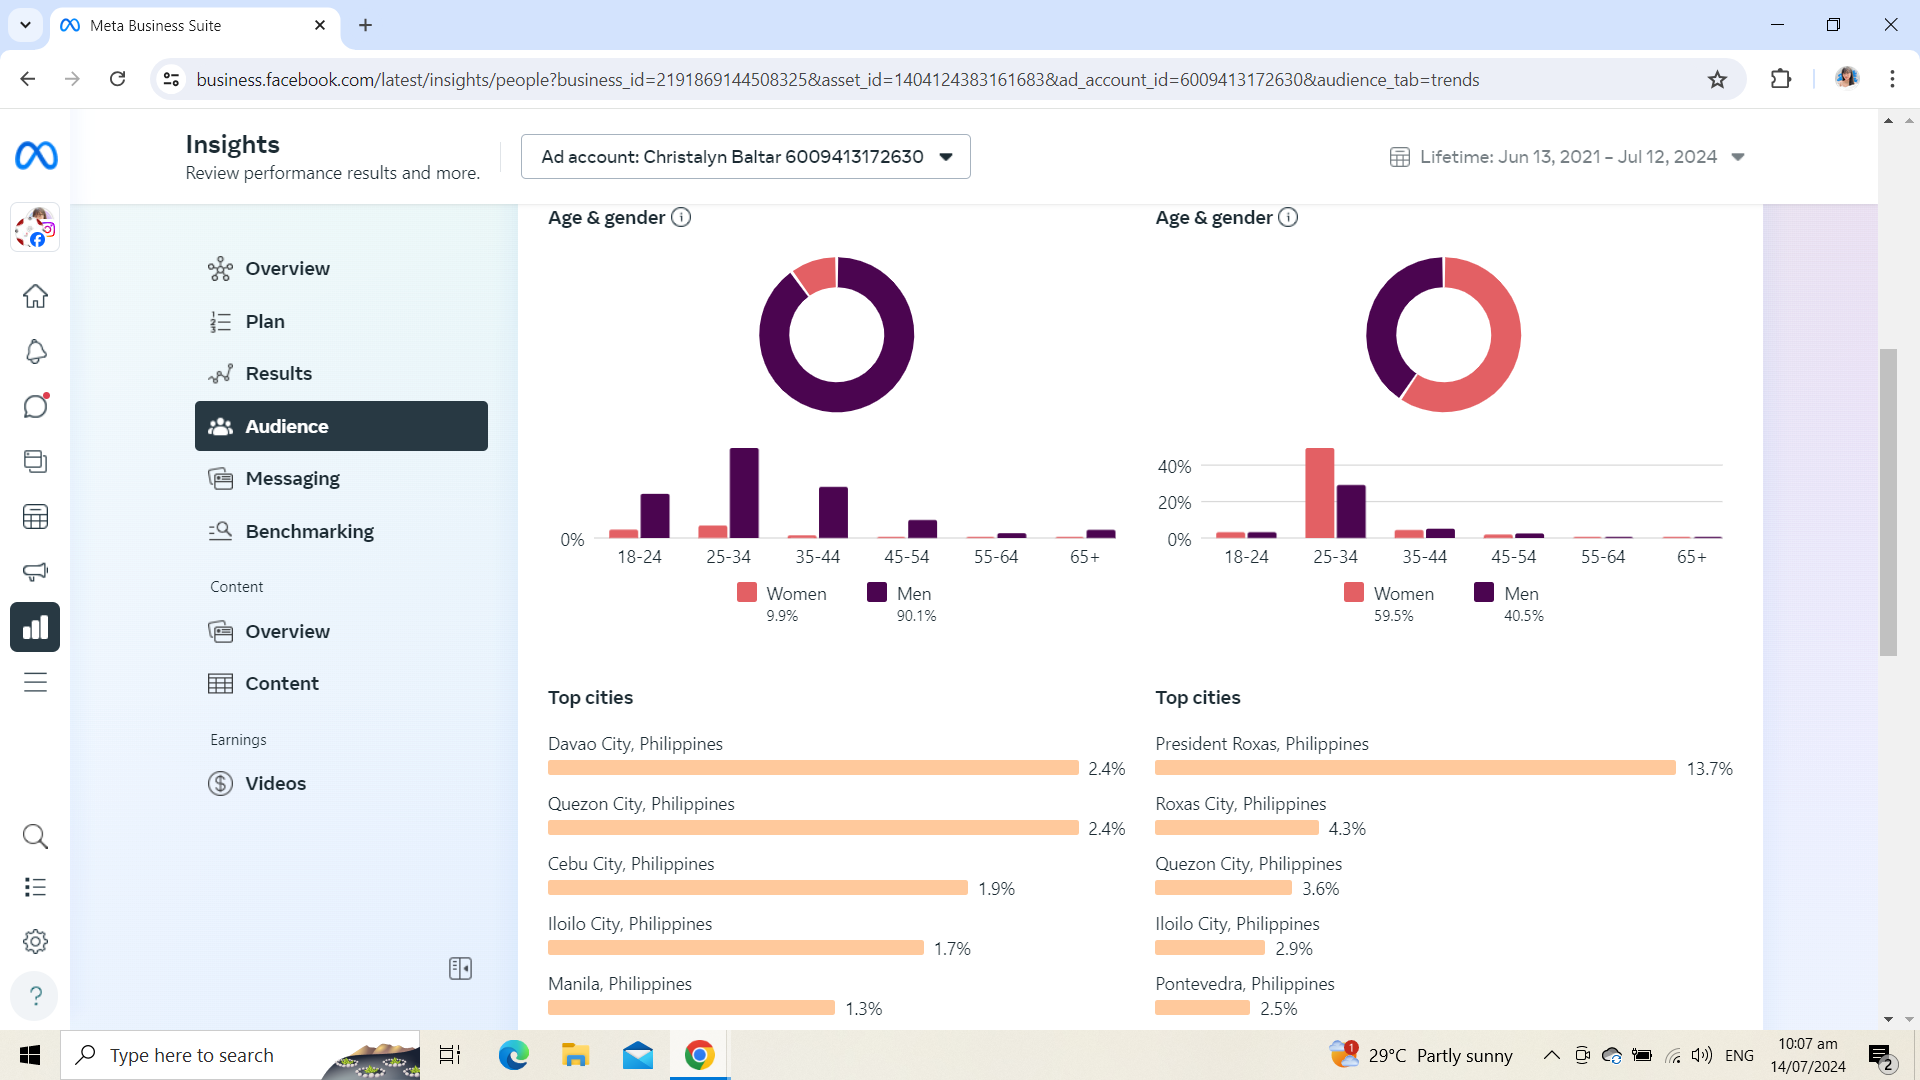Viewport: 1920px width, 1080px height.
Task: Open the Results menu item
Action: 341,373
